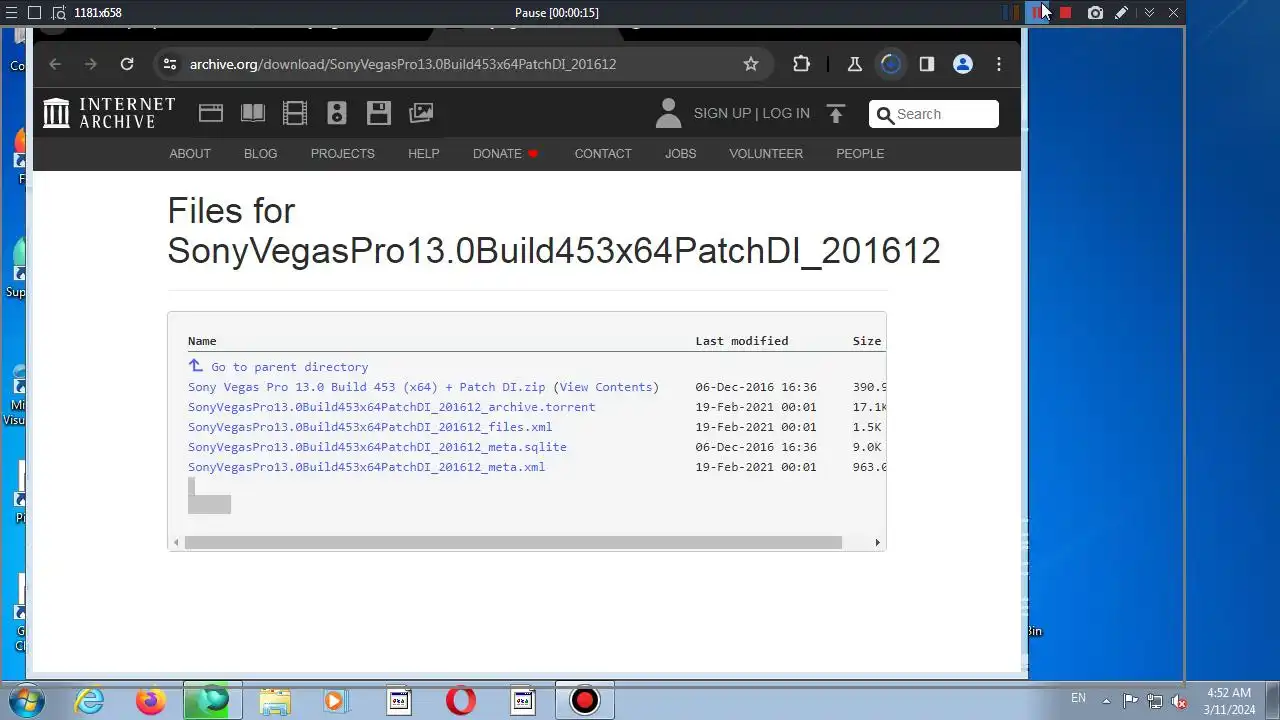Open the ABOUT menu item
Viewport: 1280px width, 720px height.
pos(190,154)
